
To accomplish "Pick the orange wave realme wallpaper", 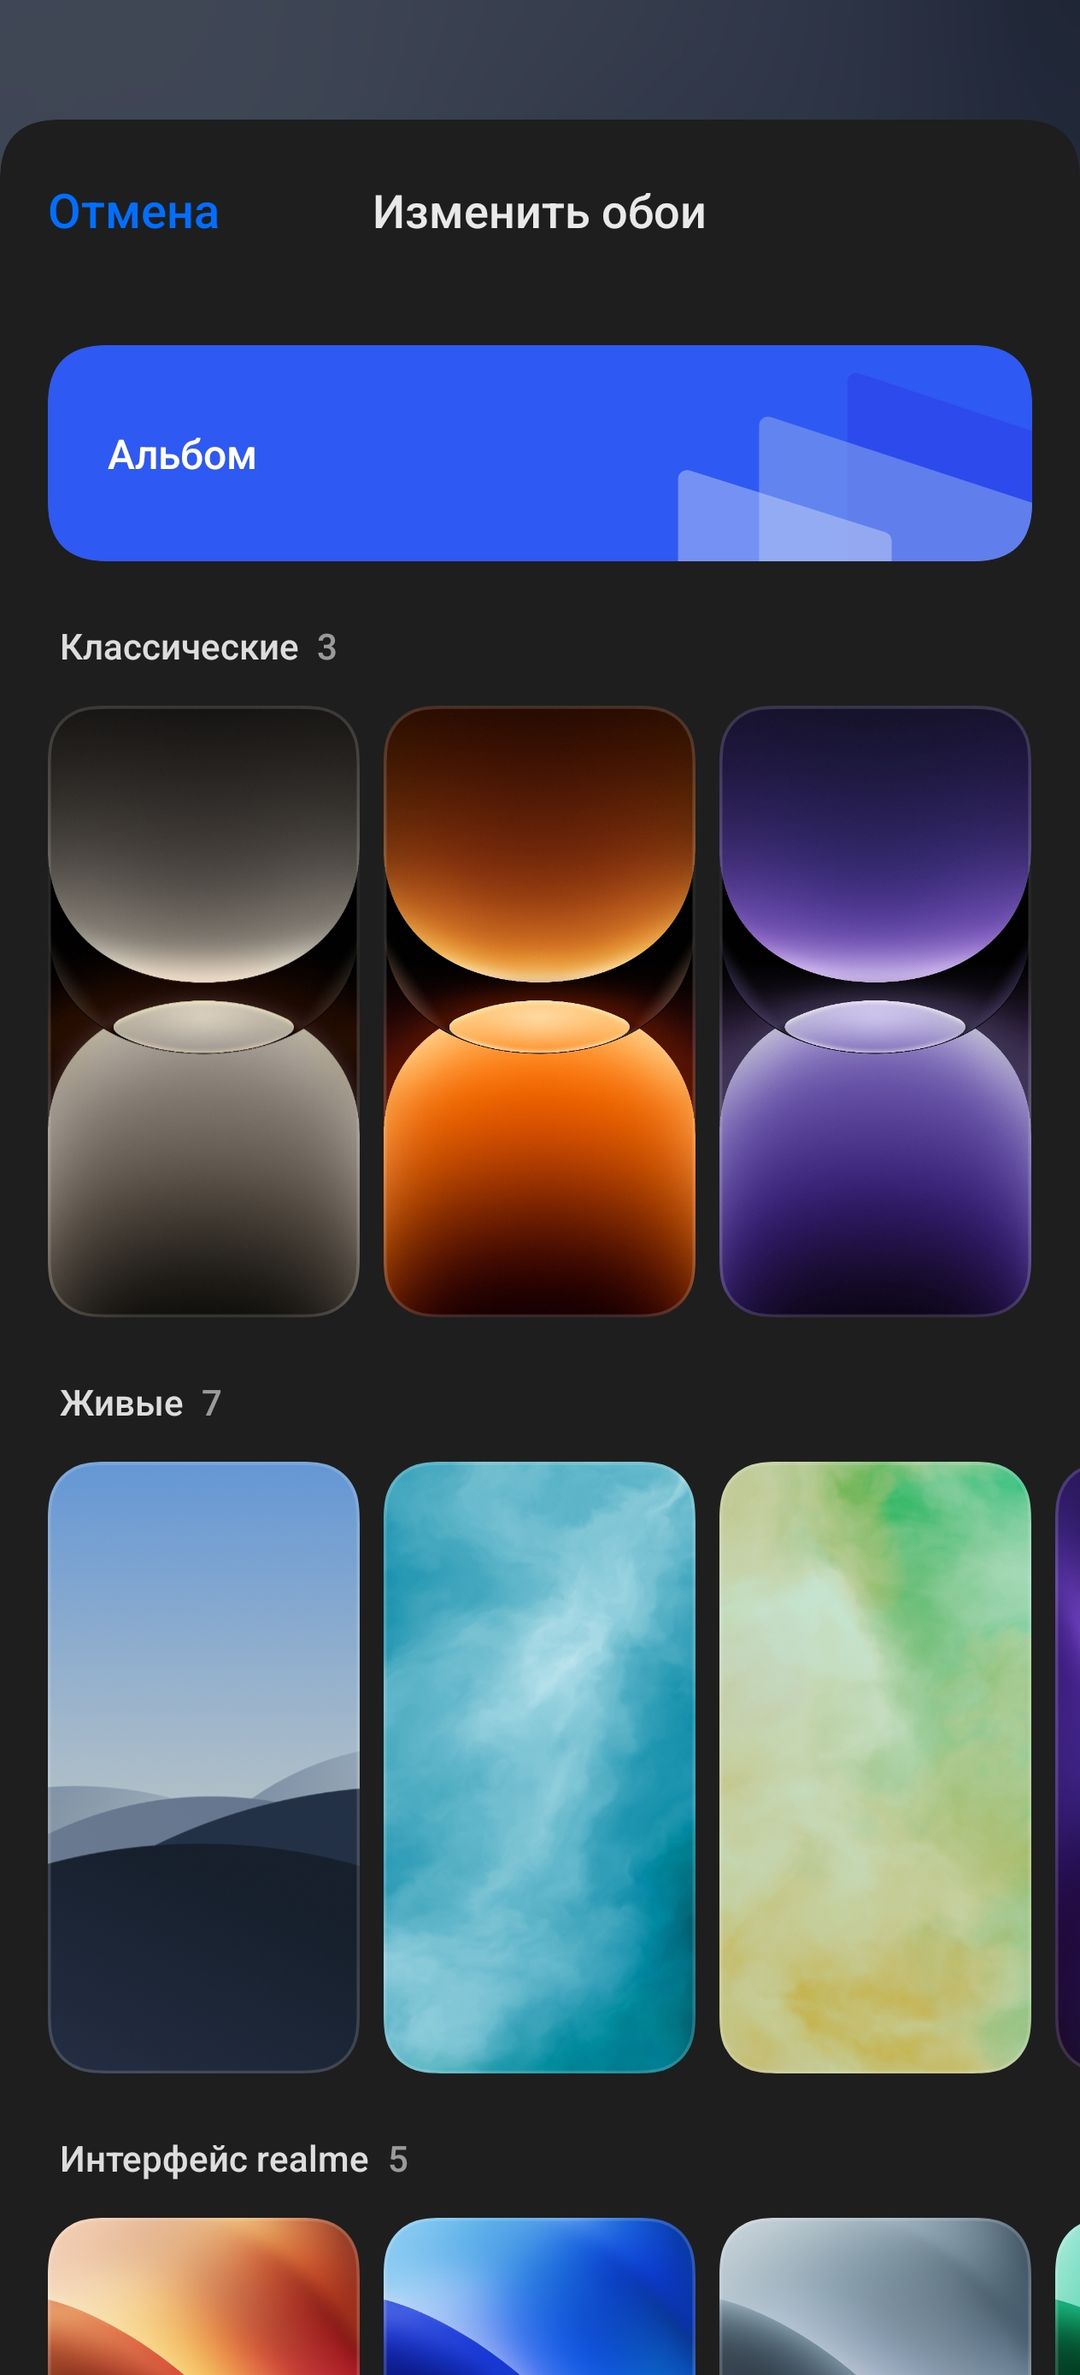I will pyautogui.click(x=204, y=2296).
